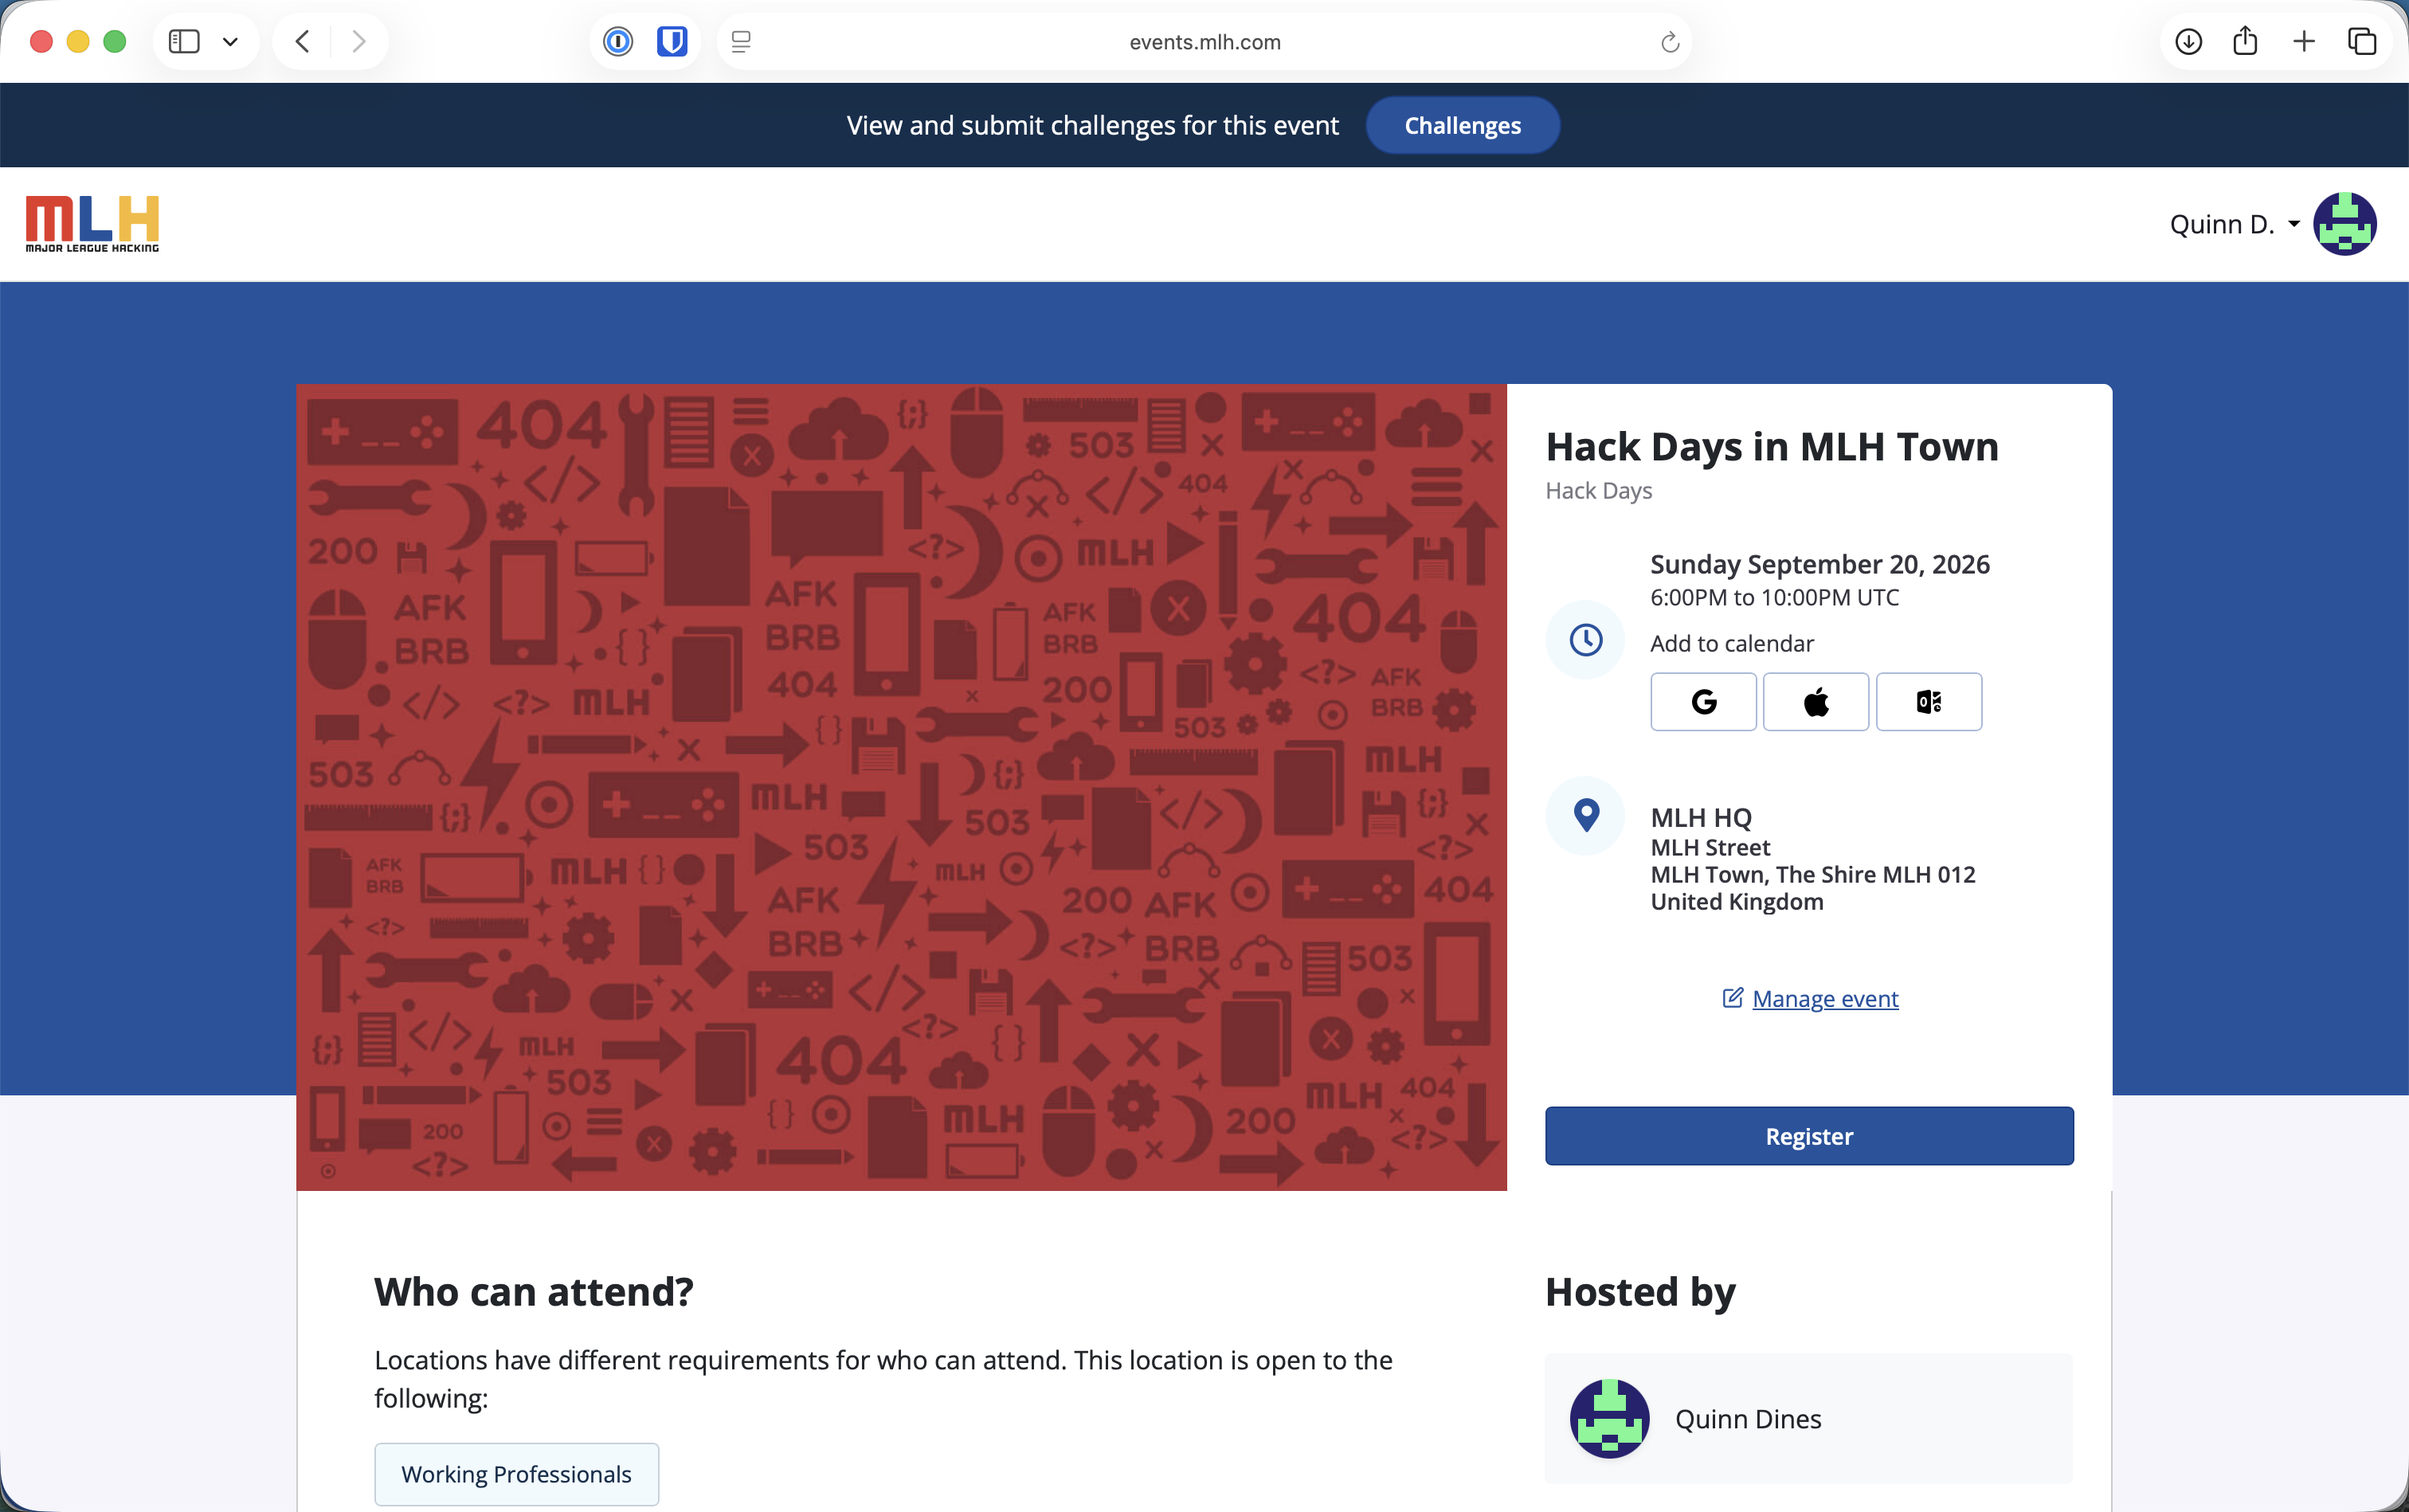This screenshot has height=1512, width=2409.
Task: Open the Quinn D. account dropdown
Action: click(2234, 224)
